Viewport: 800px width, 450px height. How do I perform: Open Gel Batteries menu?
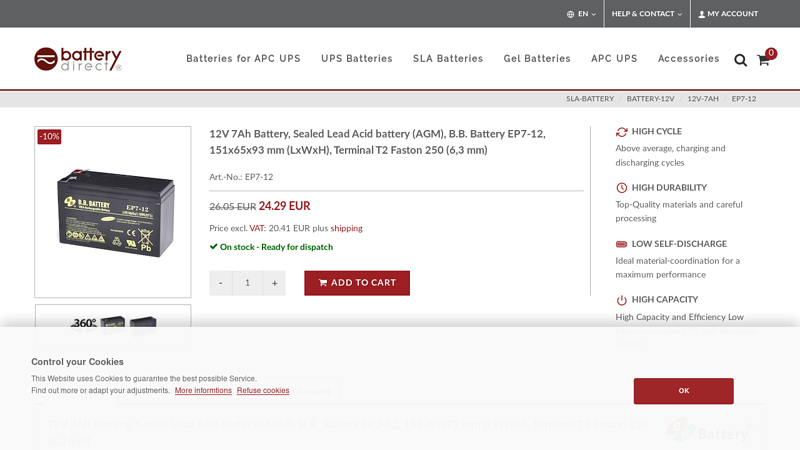coord(537,59)
